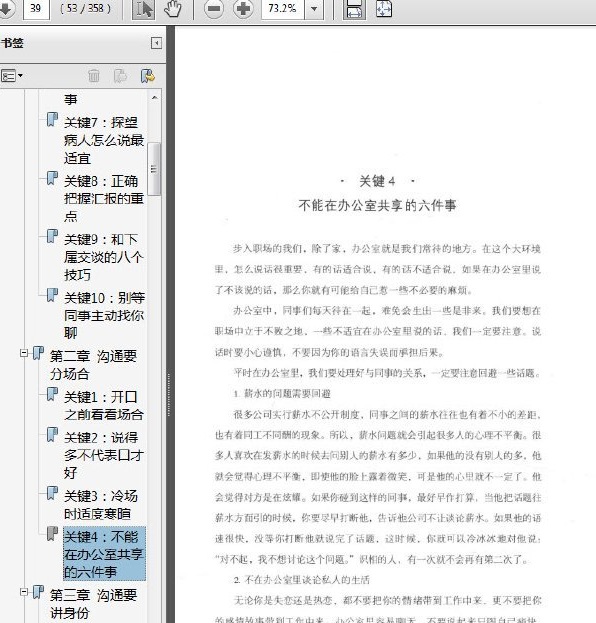Viewport: 596px width, 623px height.
Task: Zoom in with the plus button
Action: (243, 9)
